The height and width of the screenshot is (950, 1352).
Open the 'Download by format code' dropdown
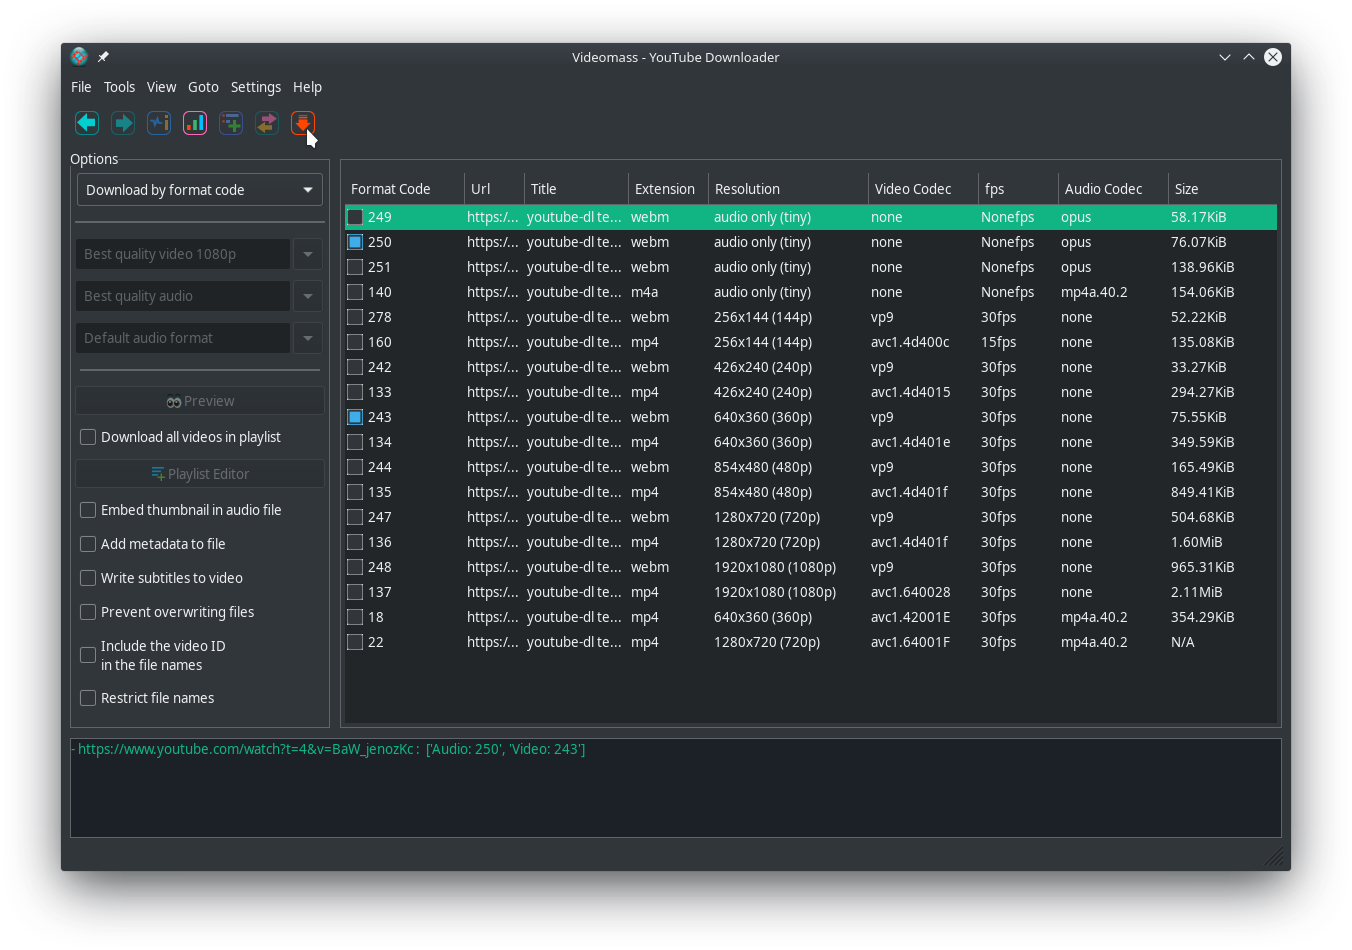[200, 190]
